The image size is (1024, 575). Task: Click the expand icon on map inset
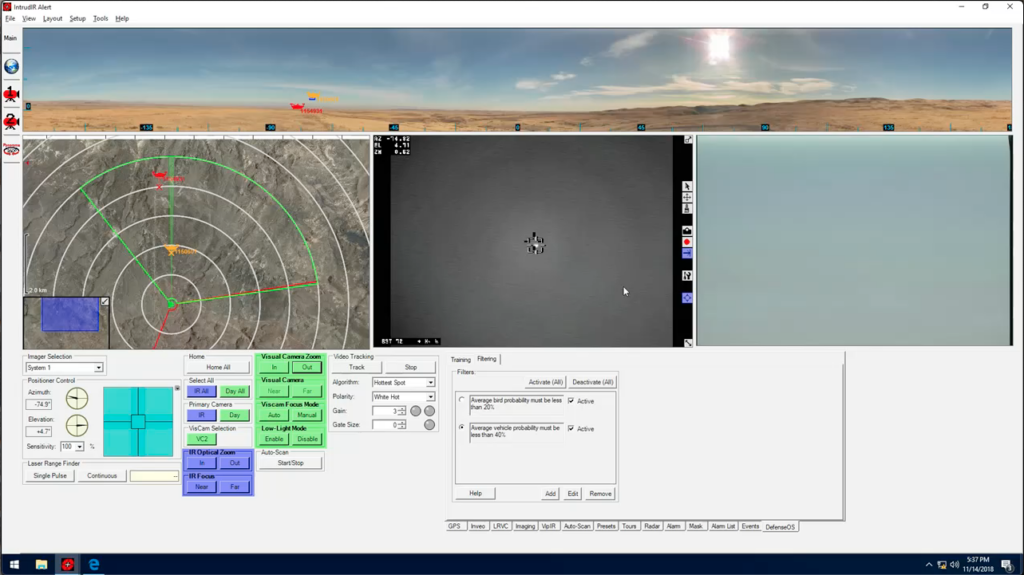[x=105, y=301]
